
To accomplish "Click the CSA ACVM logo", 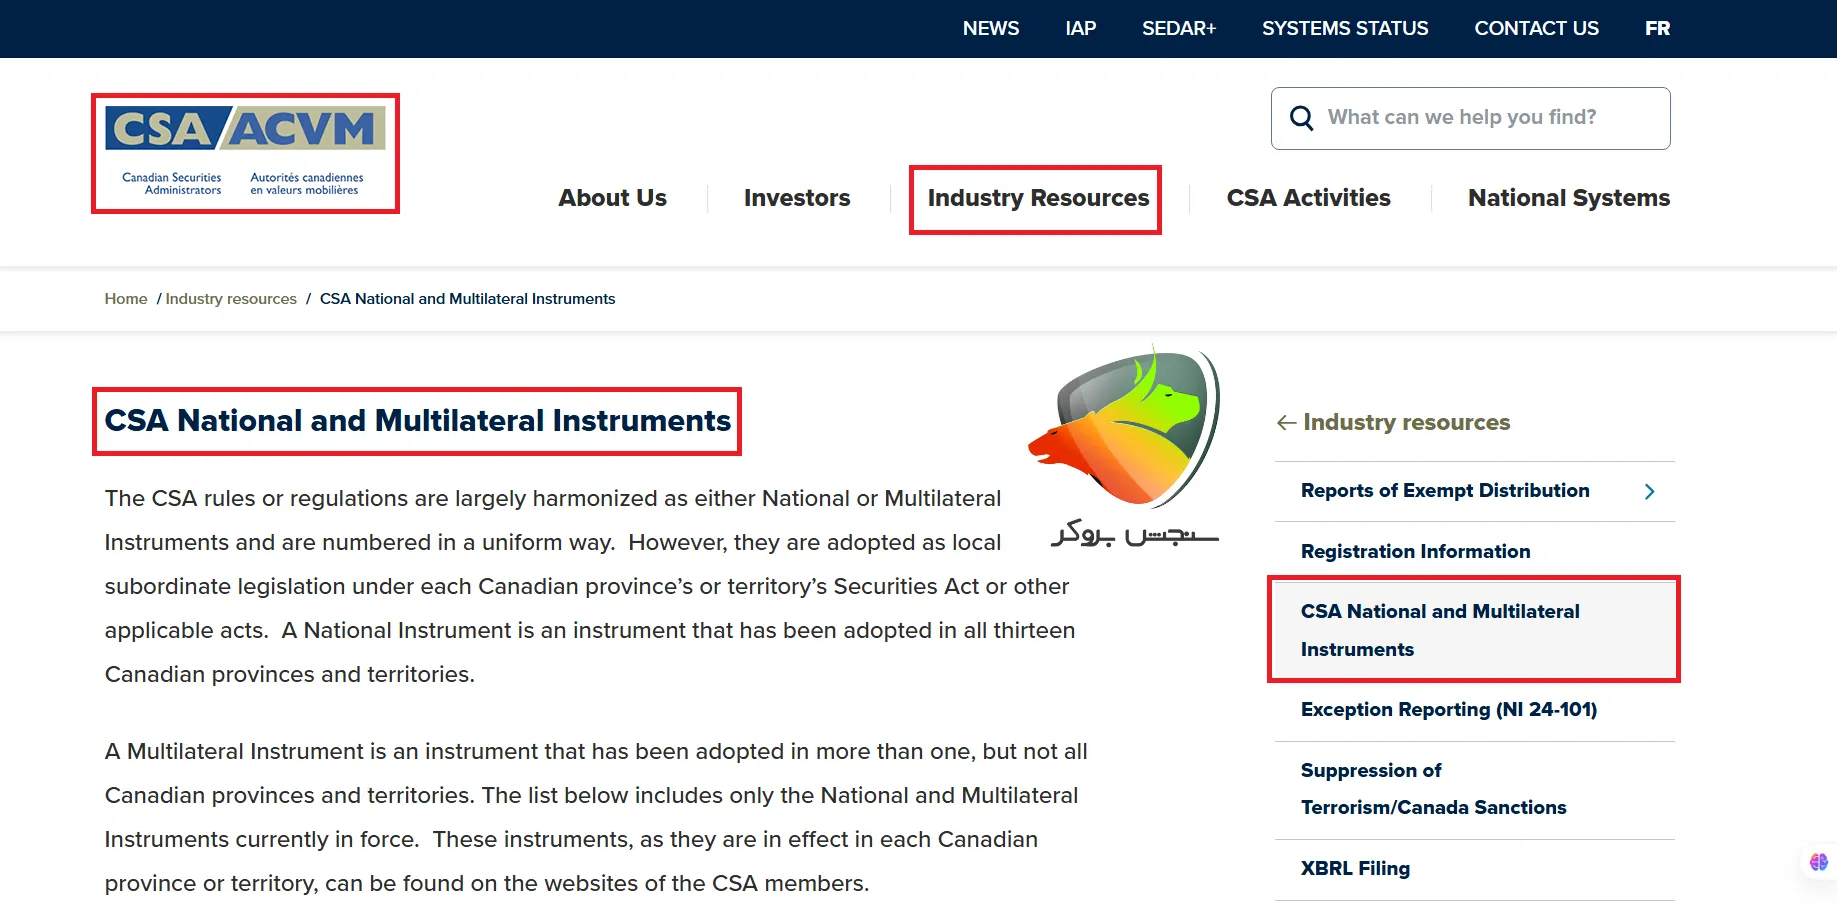I will [x=245, y=152].
